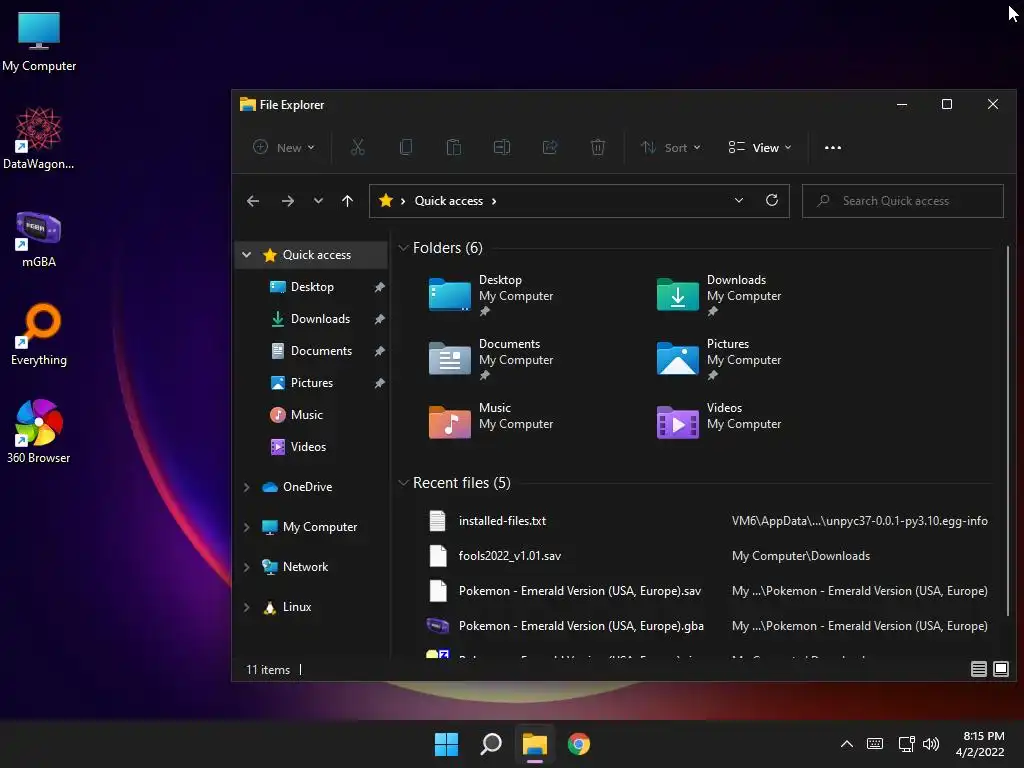Image resolution: width=1024 pixels, height=768 pixels.
Task: Open the address bar history dropdown
Action: [x=739, y=200]
